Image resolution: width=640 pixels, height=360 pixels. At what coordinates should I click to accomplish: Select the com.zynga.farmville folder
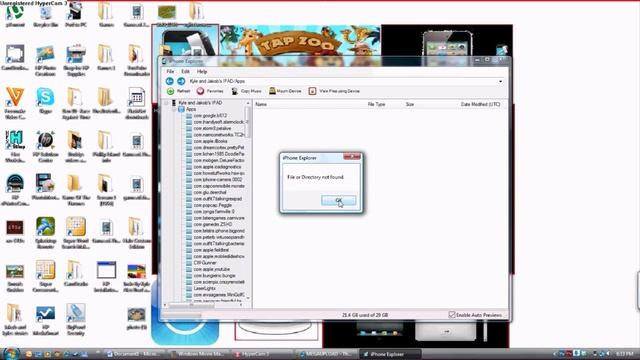point(210,211)
